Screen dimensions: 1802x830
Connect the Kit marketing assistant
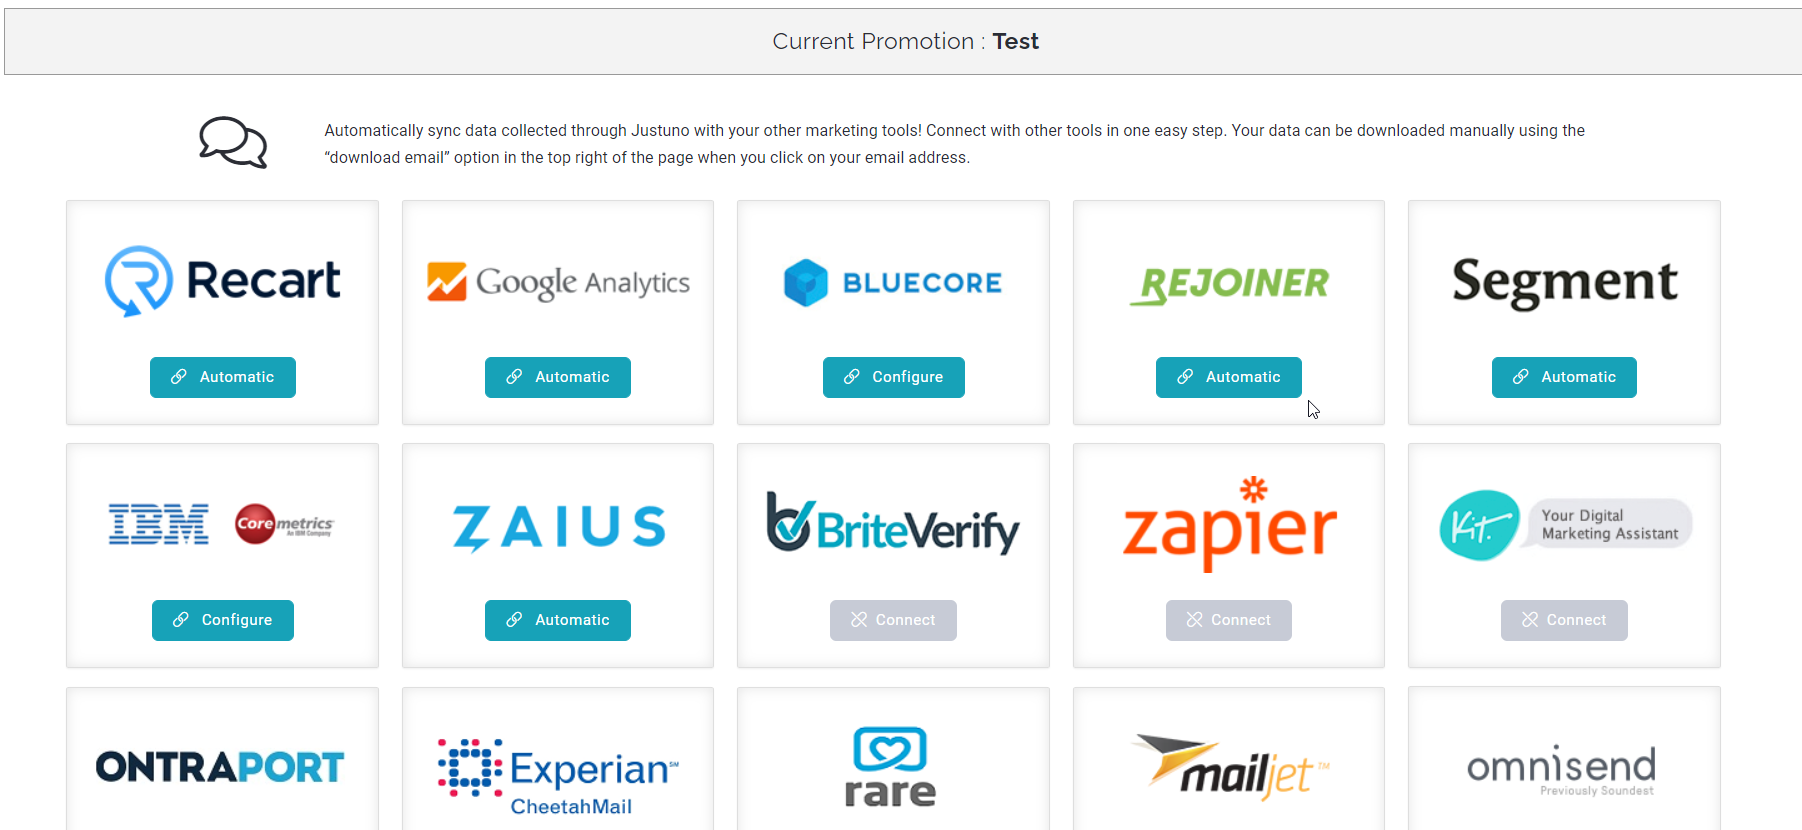pyautogui.click(x=1564, y=620)
